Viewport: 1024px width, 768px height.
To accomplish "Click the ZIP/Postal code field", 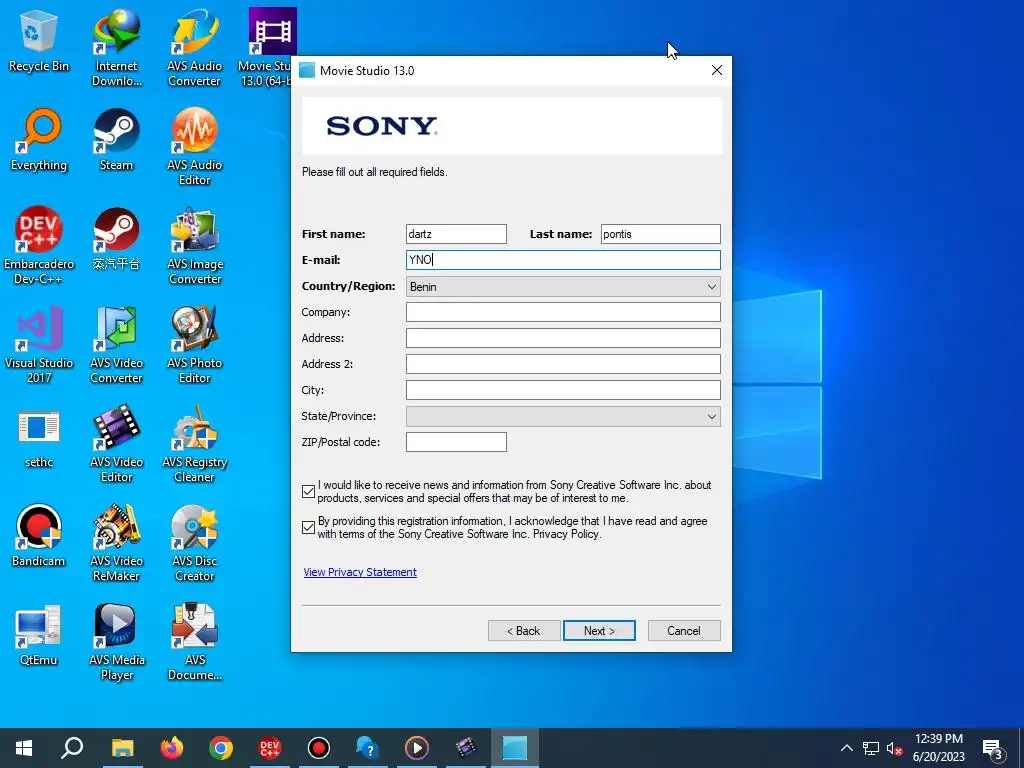I will (456, 442).
